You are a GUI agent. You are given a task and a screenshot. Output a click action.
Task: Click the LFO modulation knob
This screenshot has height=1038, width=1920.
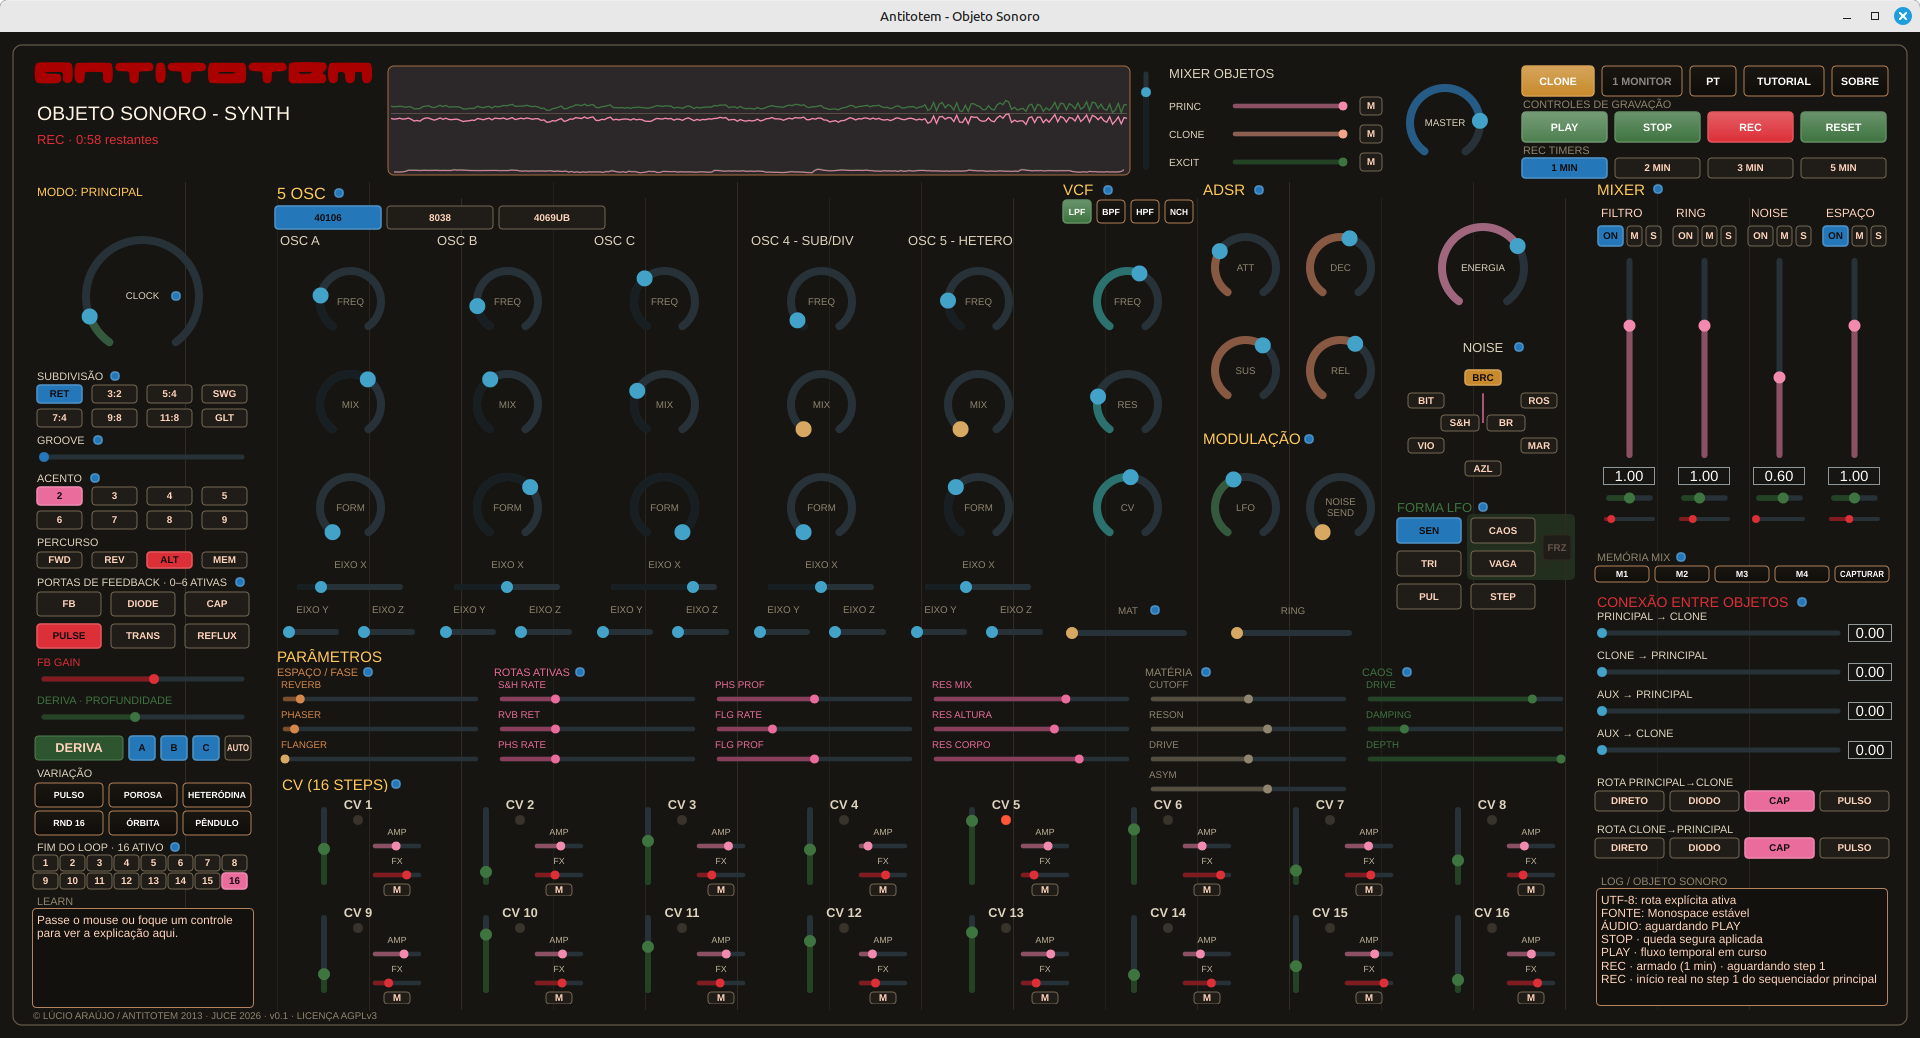tap(1245, 507)
